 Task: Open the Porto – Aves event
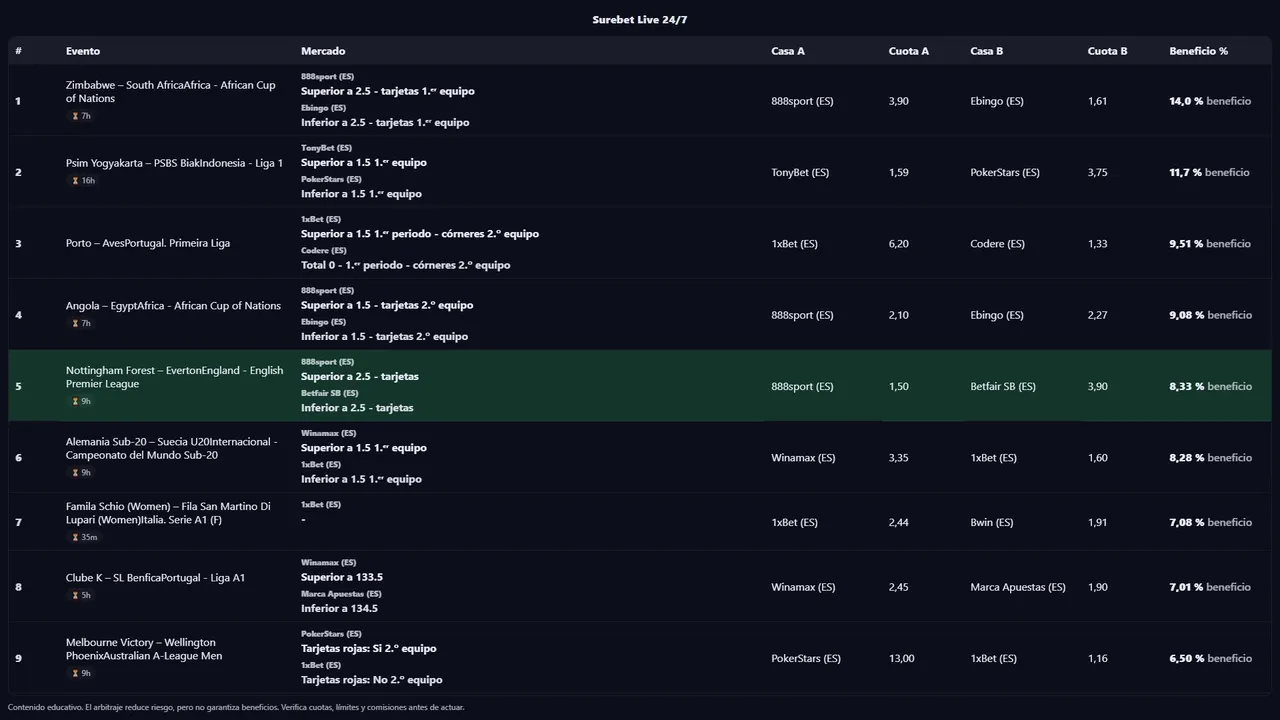(x=148, y=244)
